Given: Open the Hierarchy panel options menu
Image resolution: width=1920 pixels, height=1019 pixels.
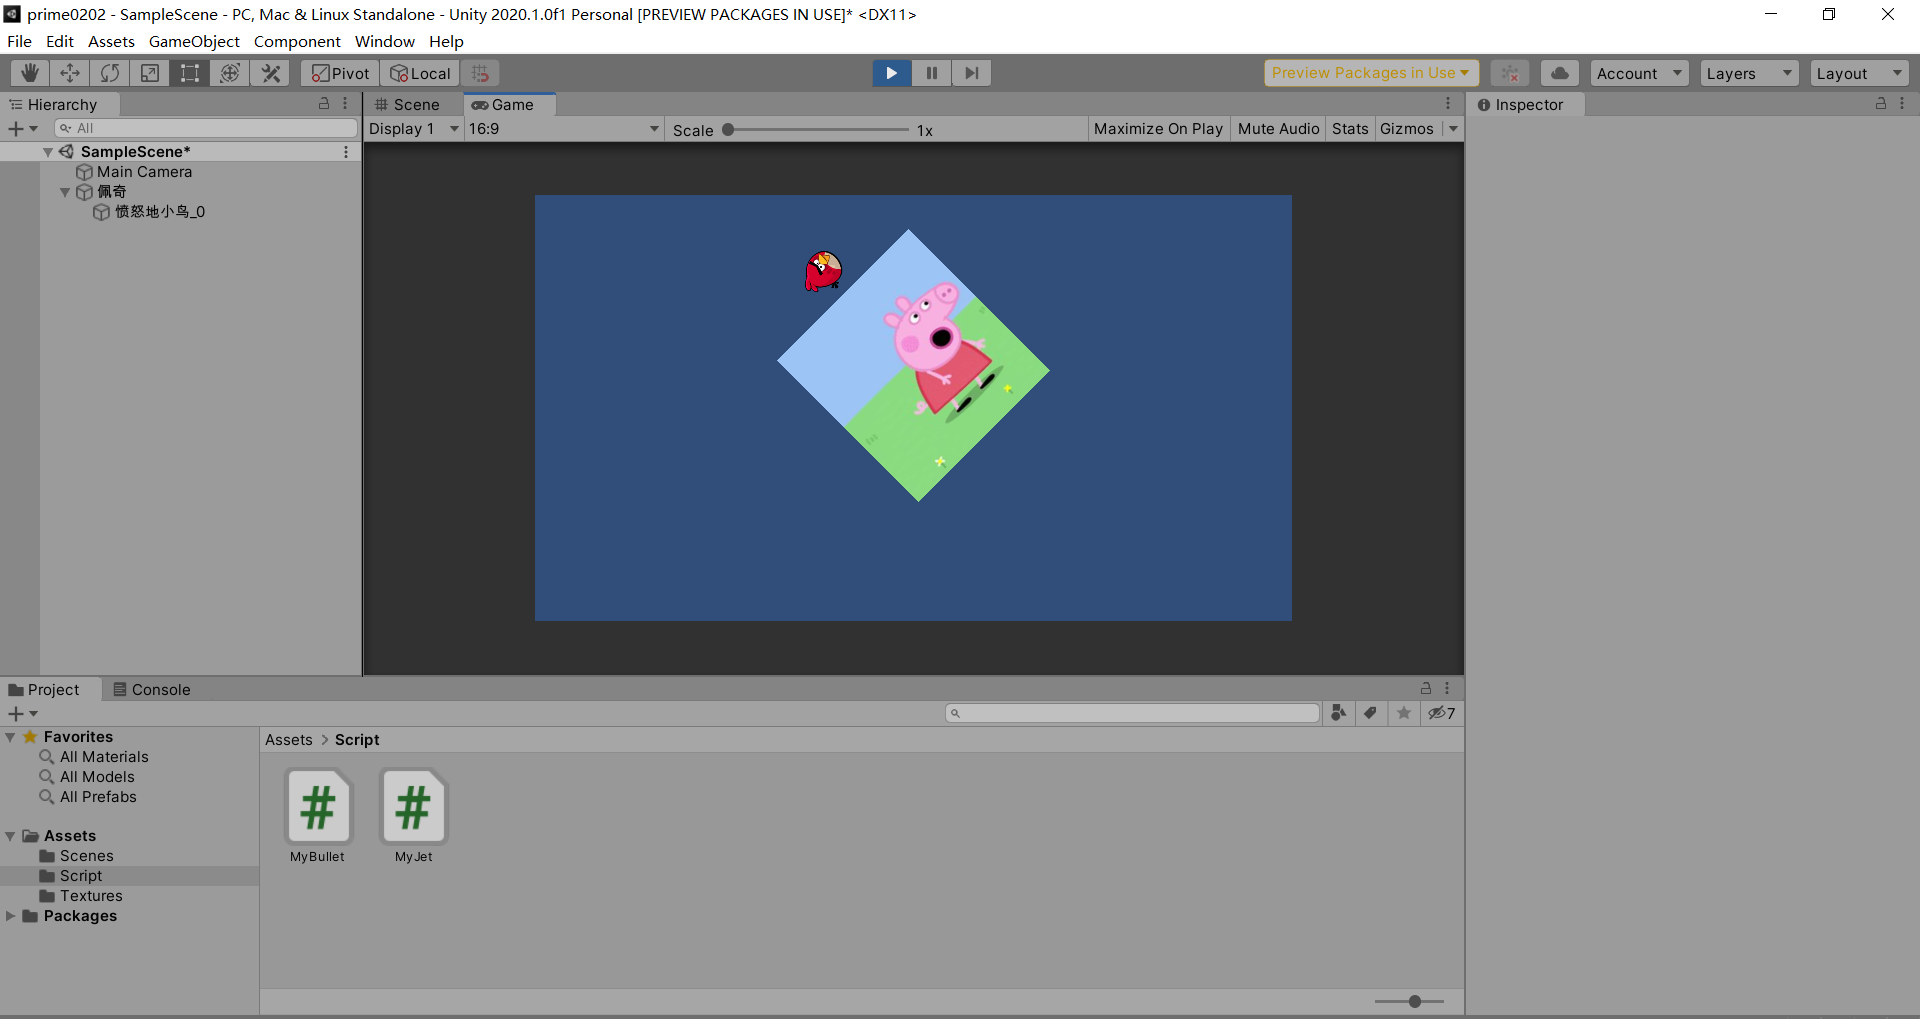Looking at the screenshot, I should [x=345, y=103].
